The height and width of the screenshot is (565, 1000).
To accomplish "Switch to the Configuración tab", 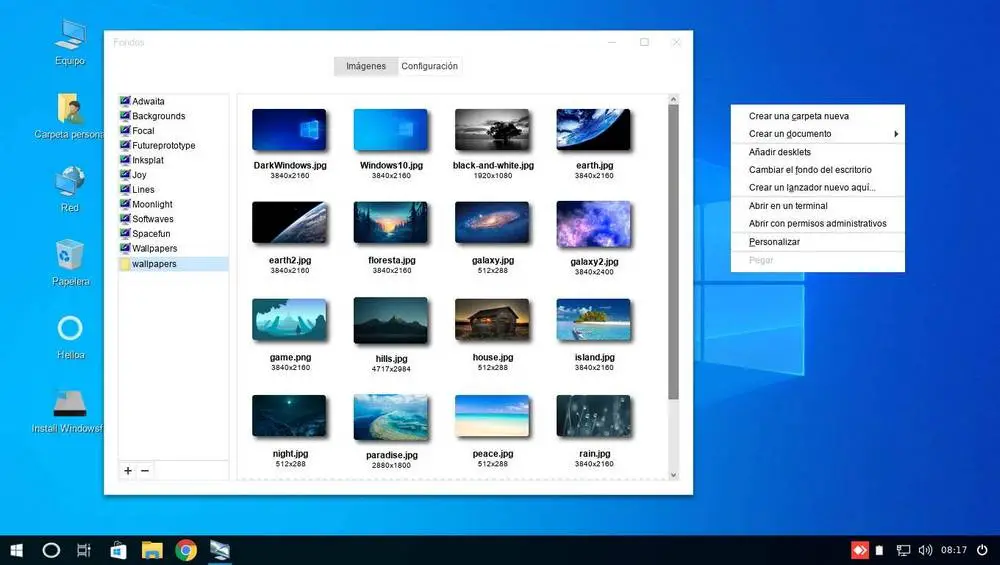I will click(429, 66).
